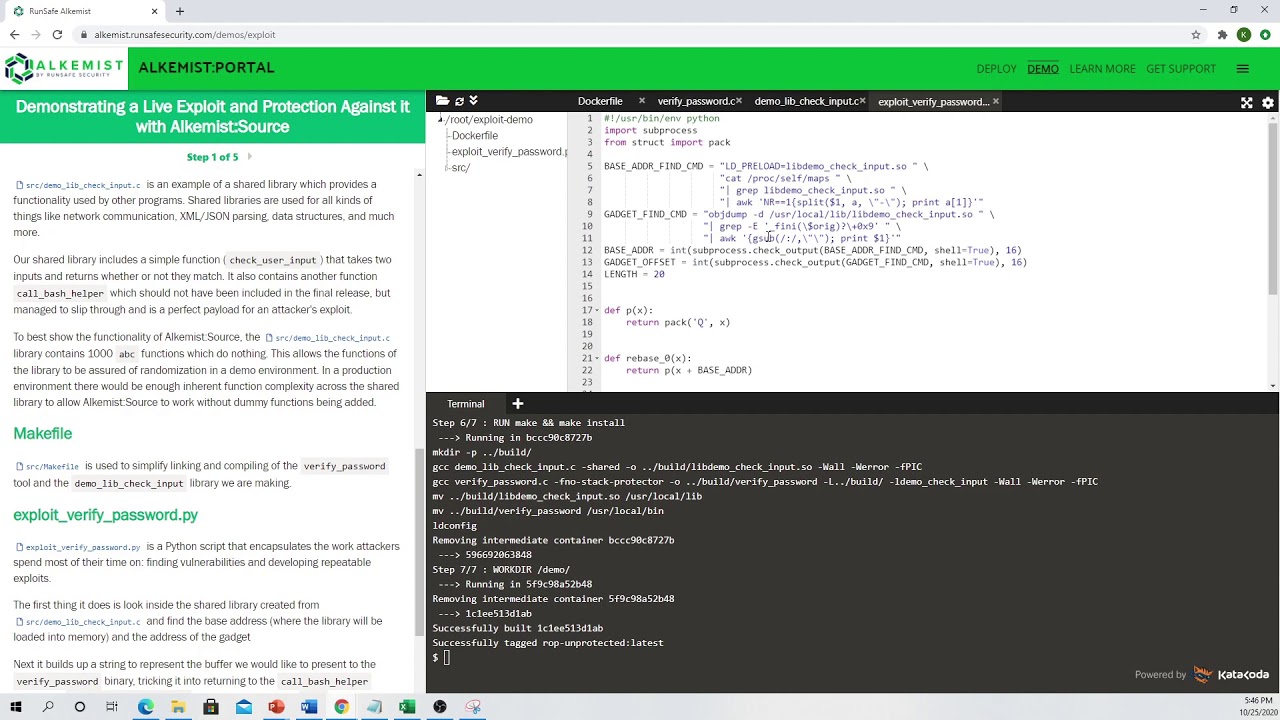Click exploit_verify_password.py heading
This screenshot has width=1280, height=720.
tap(105, 515)
